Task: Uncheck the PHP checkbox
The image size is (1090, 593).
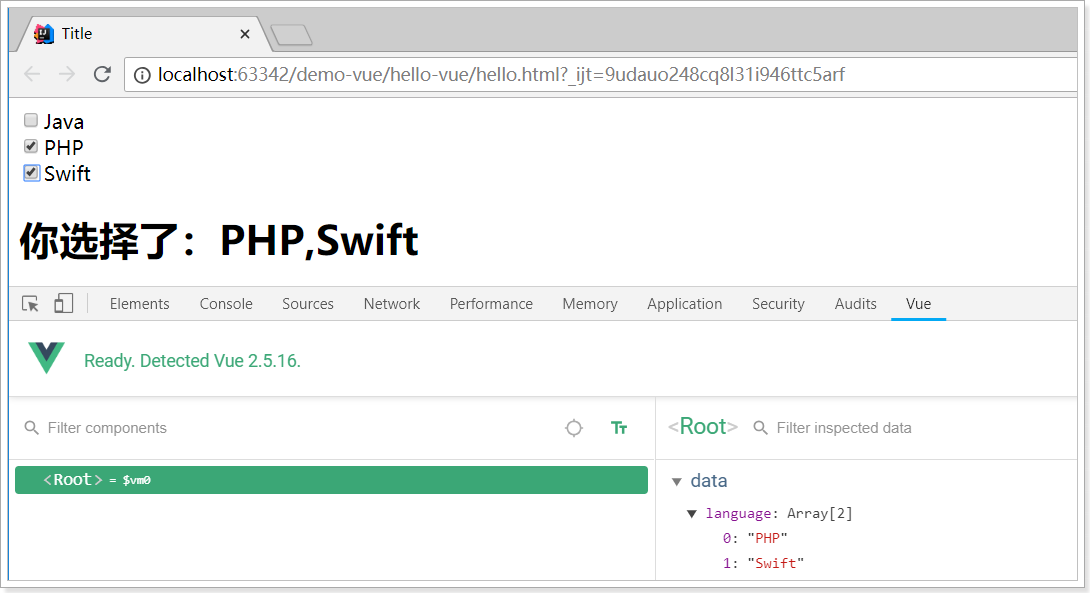Action: click(x=31, y=147)
